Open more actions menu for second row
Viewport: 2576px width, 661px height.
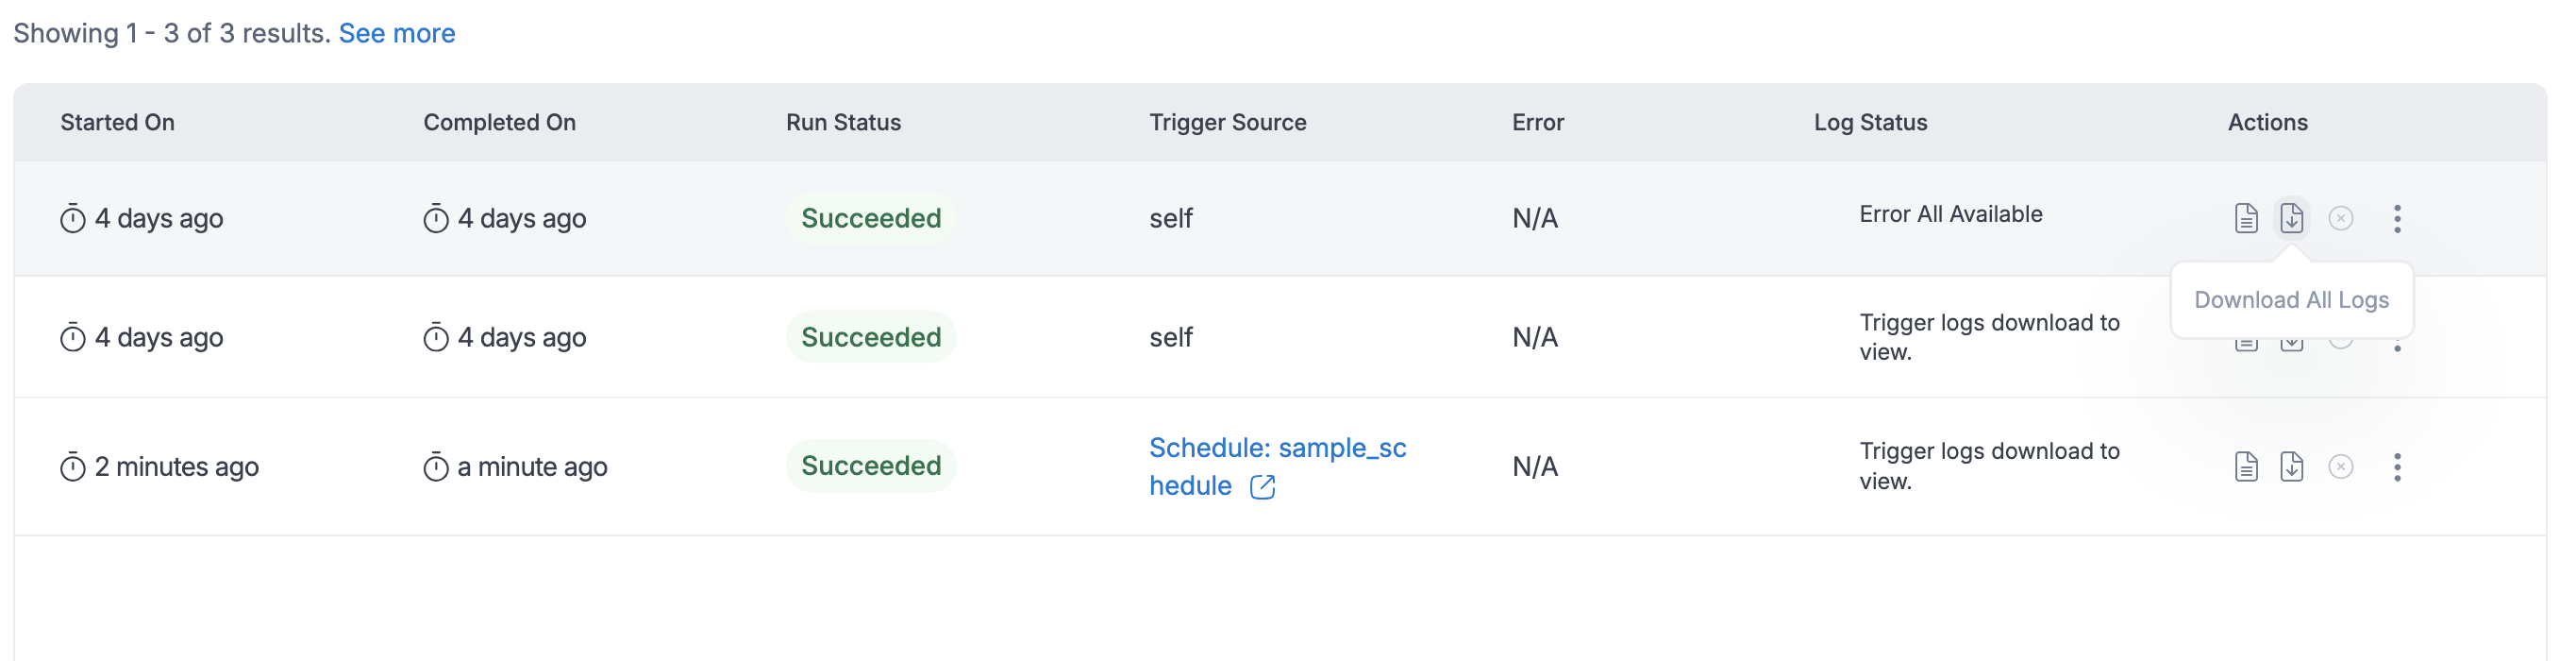click(x=2397, y=345)
